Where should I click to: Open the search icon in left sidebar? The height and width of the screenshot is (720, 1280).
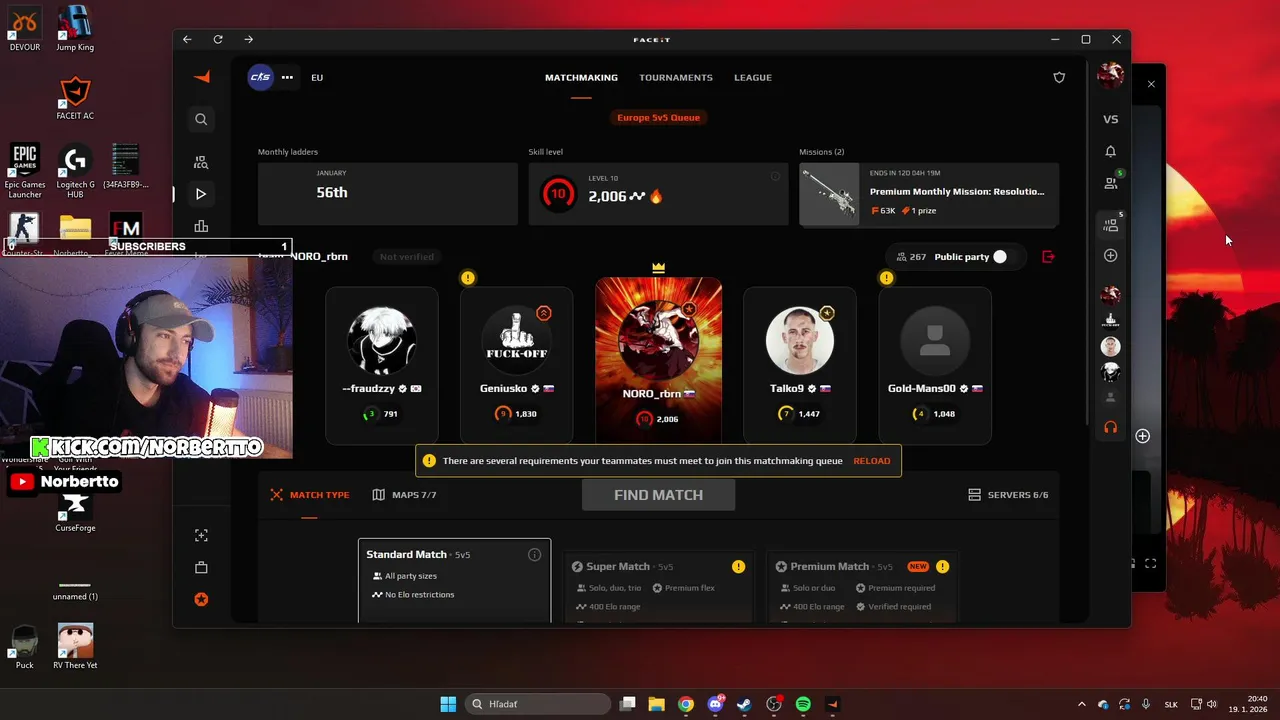201,119
